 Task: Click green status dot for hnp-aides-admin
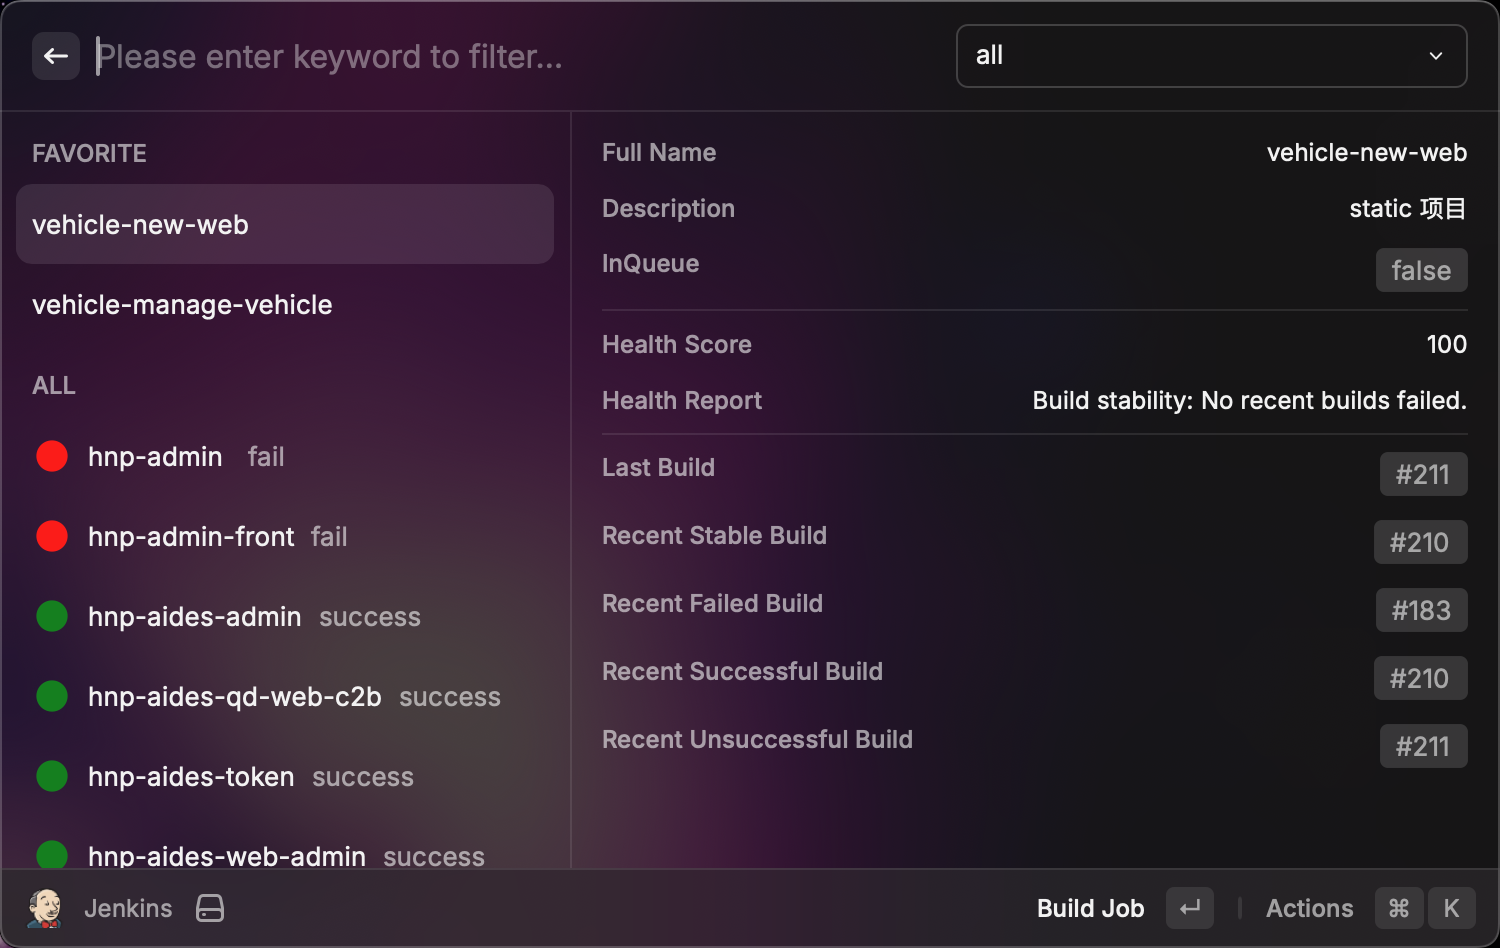coord(52,616)
